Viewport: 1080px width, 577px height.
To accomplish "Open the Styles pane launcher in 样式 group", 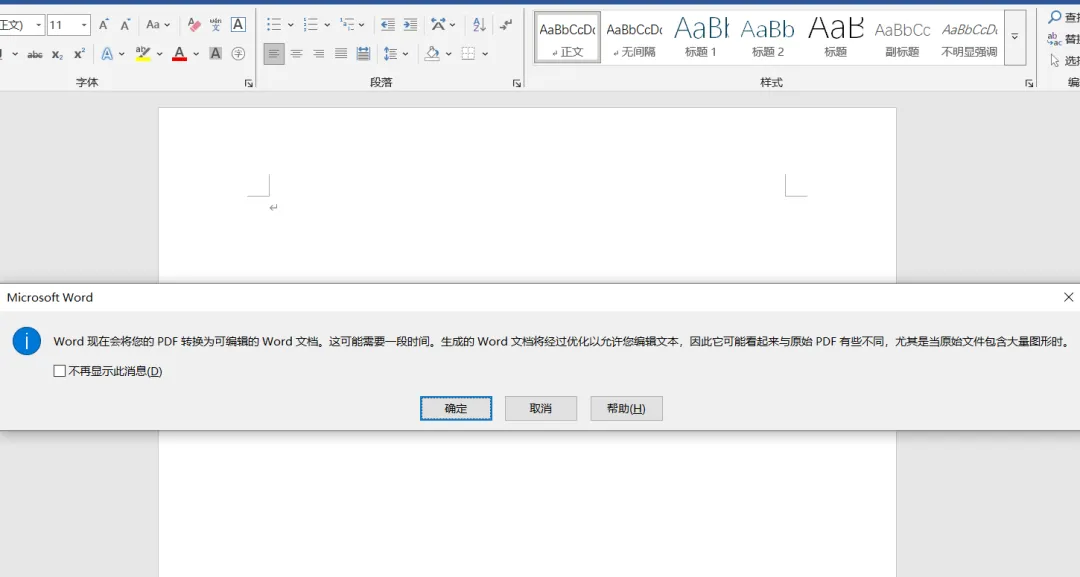I will point(1029,83).
